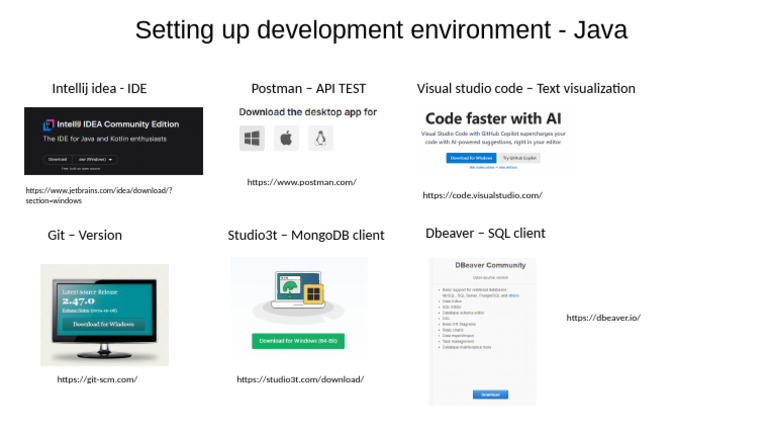Click the Apple logo icon under Postman
Screen dimensions: 768x433
coord(287,139)
